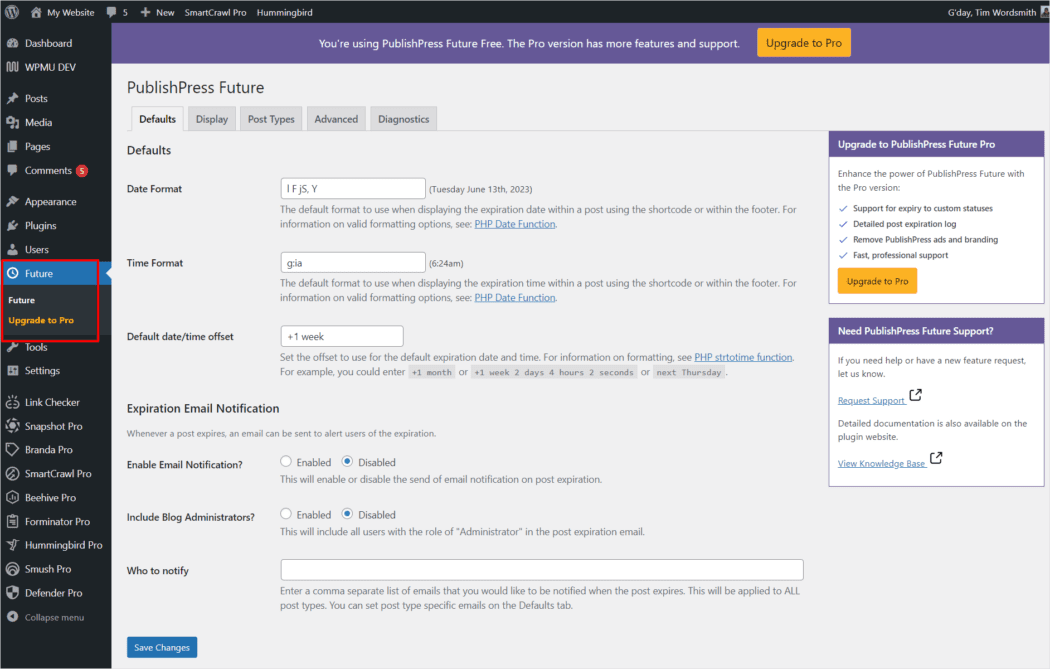The image size is (1050, 669).
Task: Click the Save Changes button
Action: pyautogui.click(x=162, y=647)
